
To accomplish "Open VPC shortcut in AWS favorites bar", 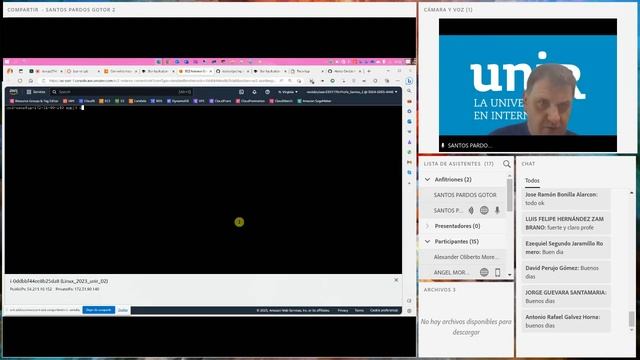I will (199, 101).
